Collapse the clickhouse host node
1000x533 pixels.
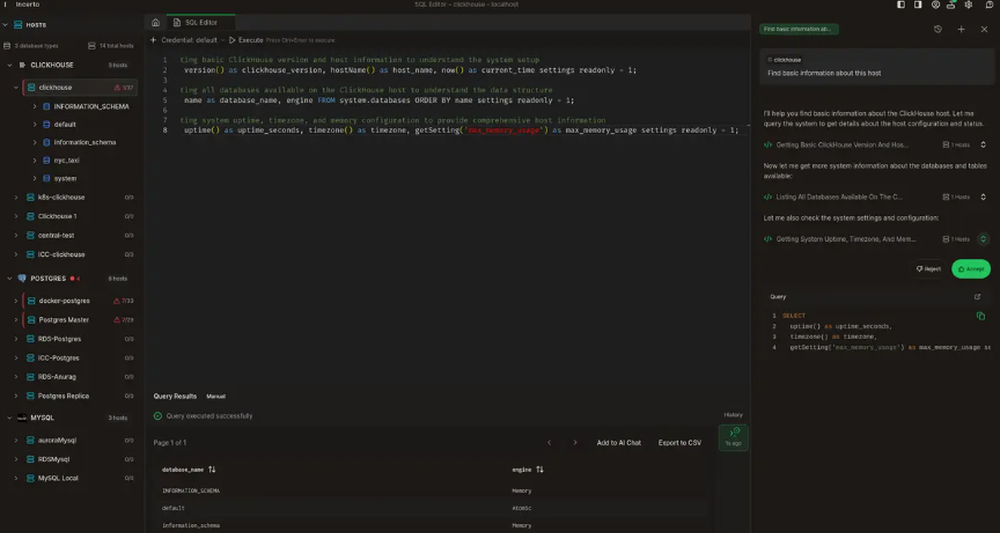(x=16, y=87)
